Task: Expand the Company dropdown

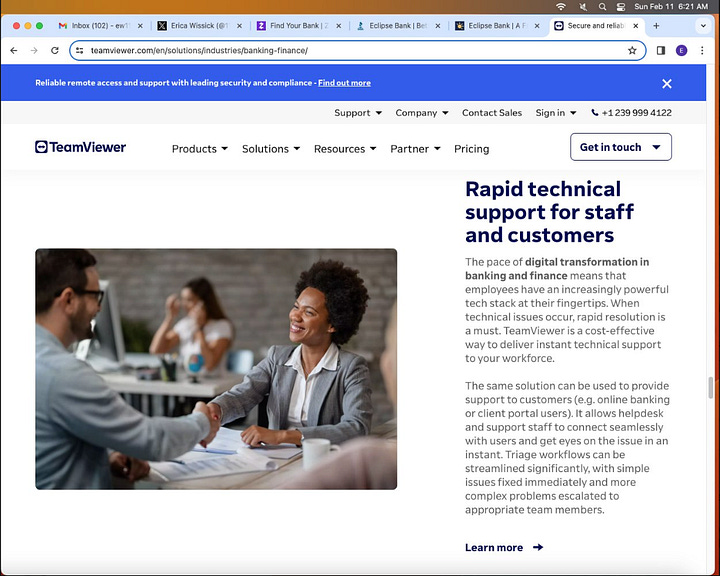Action: pos(422,113)
